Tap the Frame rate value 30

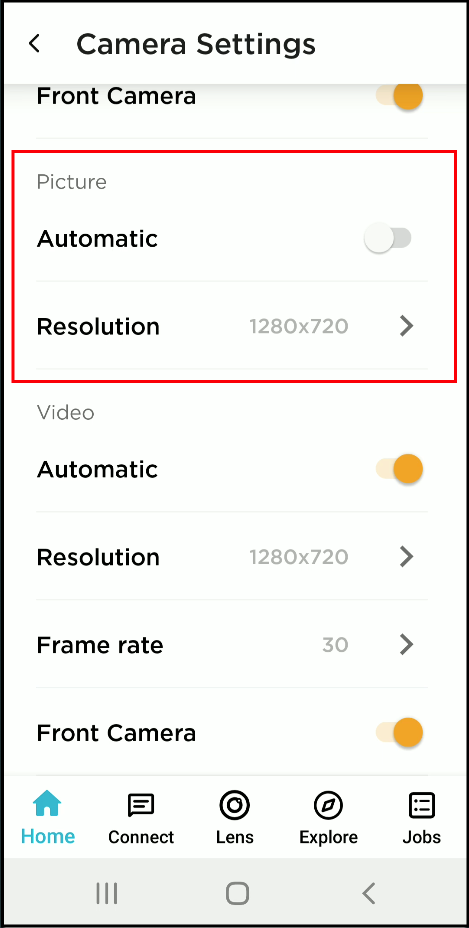coord(335,645)
